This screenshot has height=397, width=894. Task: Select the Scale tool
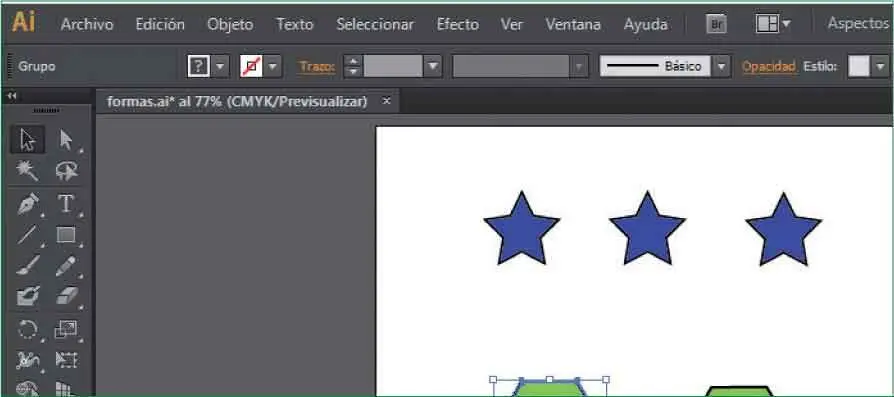click(x=67, y=329)
